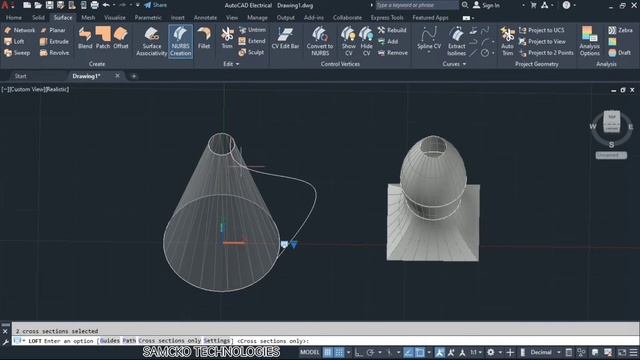This screenshot has height=360, width=640.
Task: Choose the surface Fillet tool
Action: 204,38
